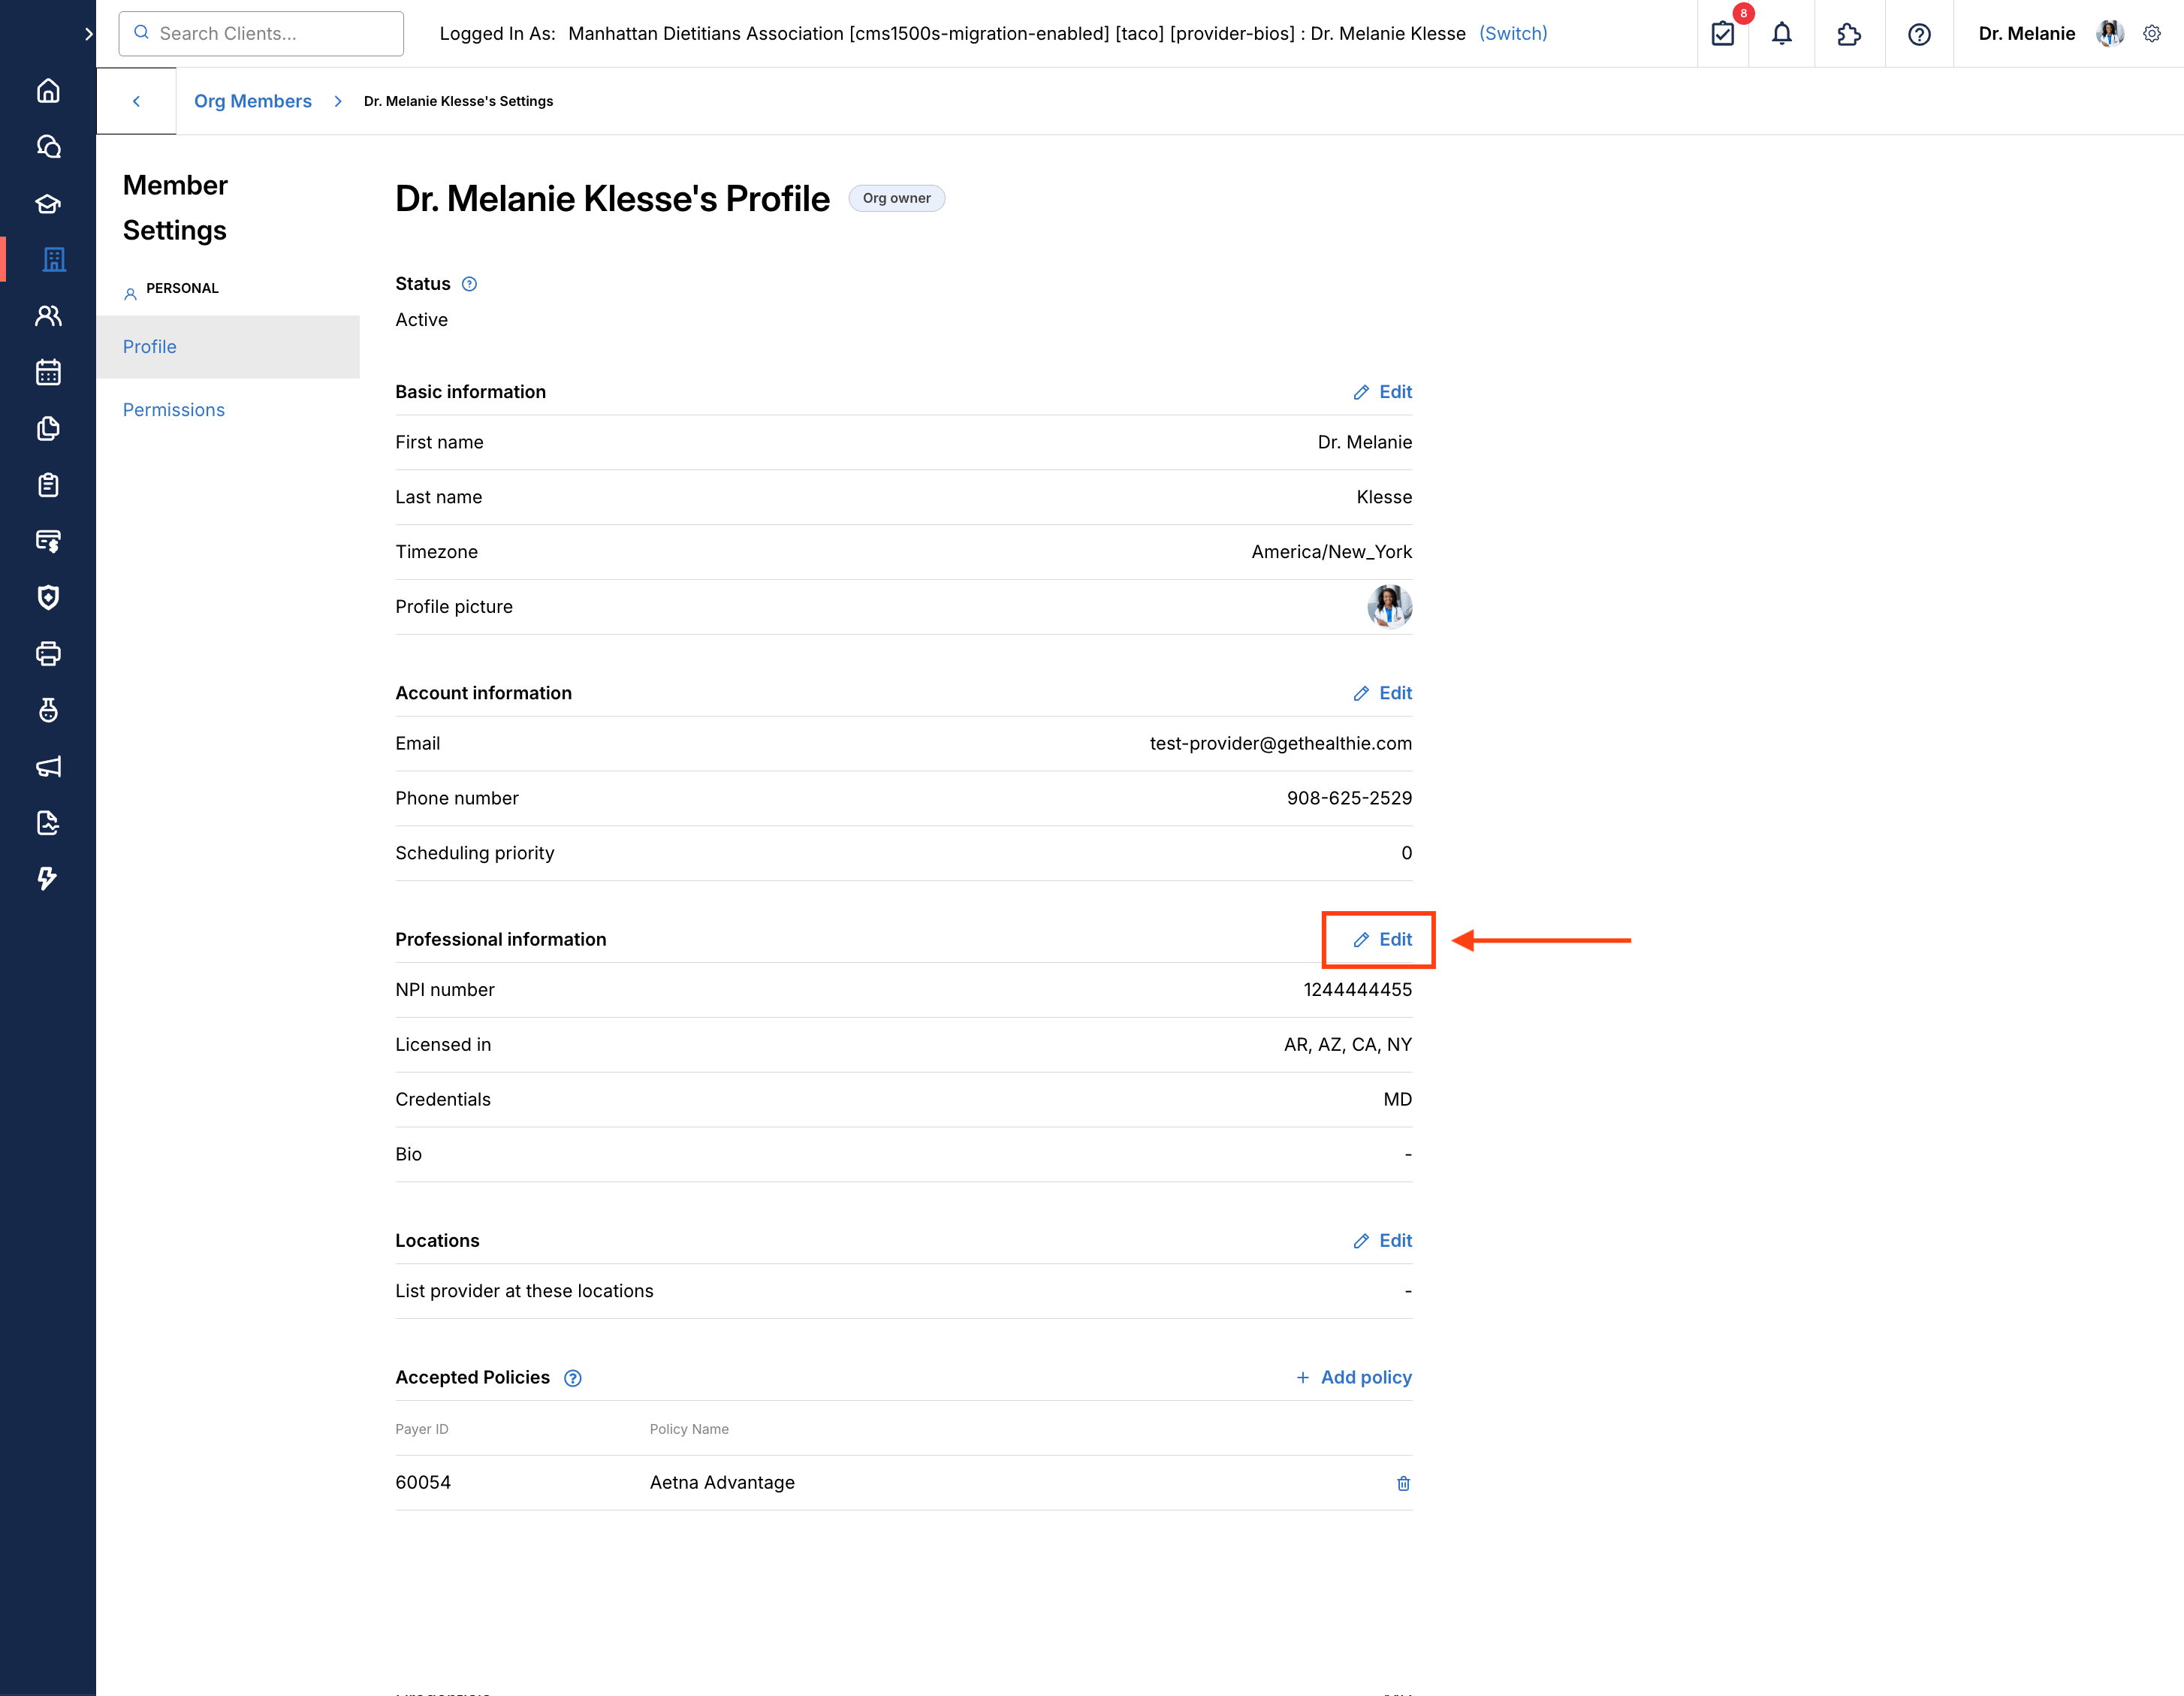Click the breadcrumb right chevron separator
The width and height of the screenshot is (2184, 1696).
338,101
